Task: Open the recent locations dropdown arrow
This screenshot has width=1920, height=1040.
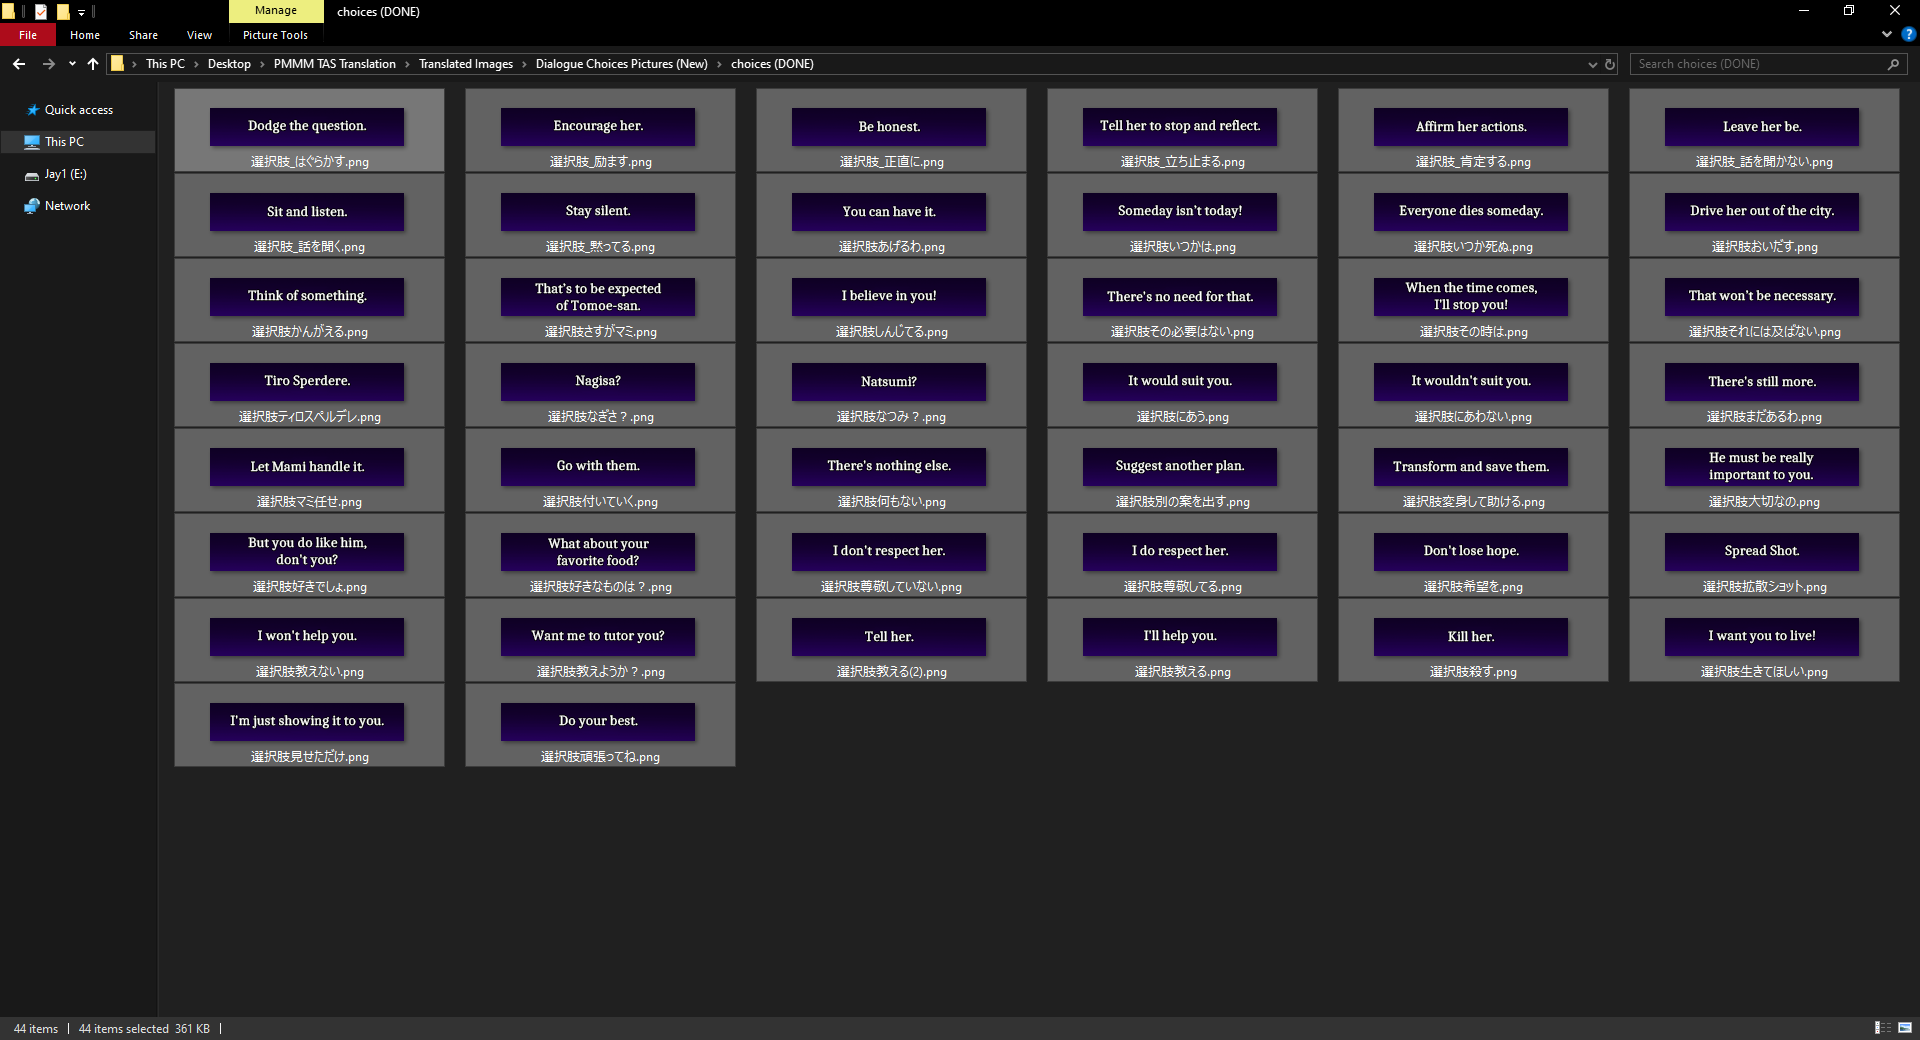Action: pos(72,64)
